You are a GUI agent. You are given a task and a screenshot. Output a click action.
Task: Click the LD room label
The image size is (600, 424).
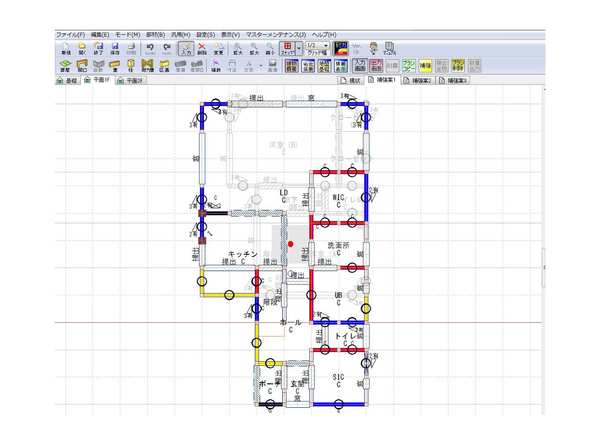(284, 193)
